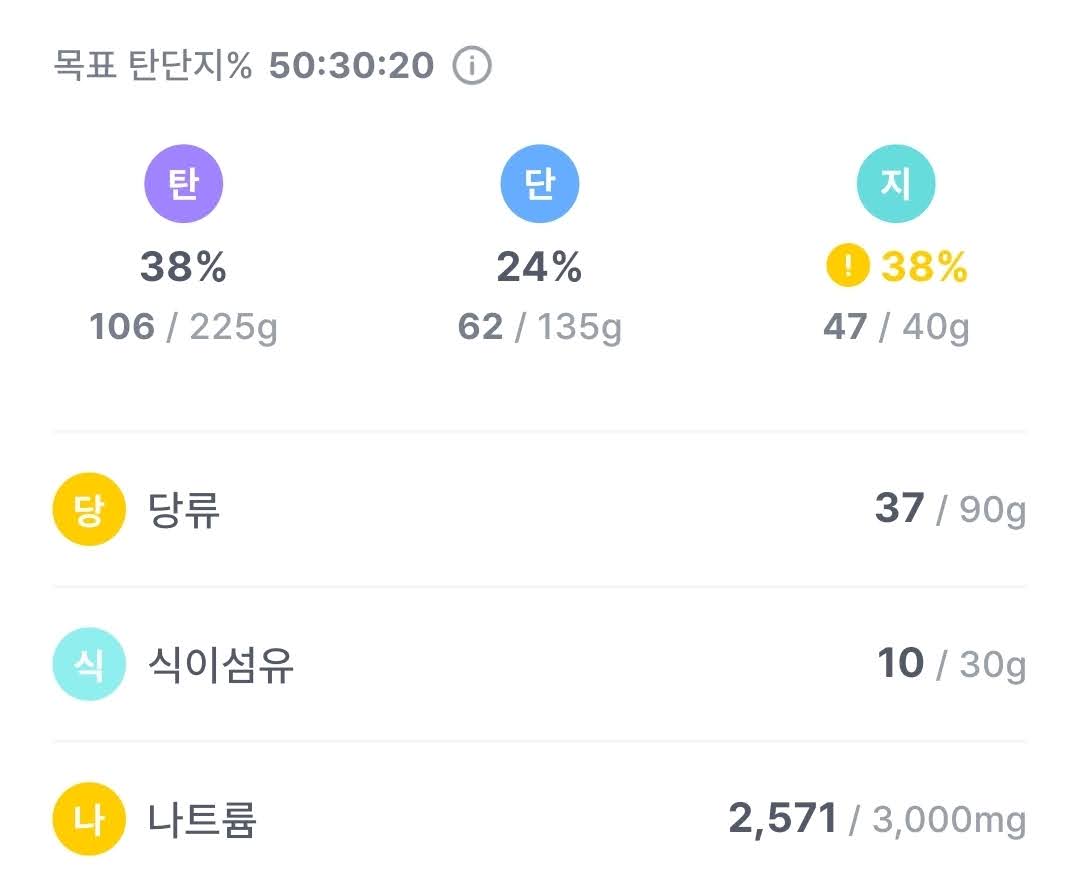Tap the yellow 나 sodium icon

pos(89,819)
